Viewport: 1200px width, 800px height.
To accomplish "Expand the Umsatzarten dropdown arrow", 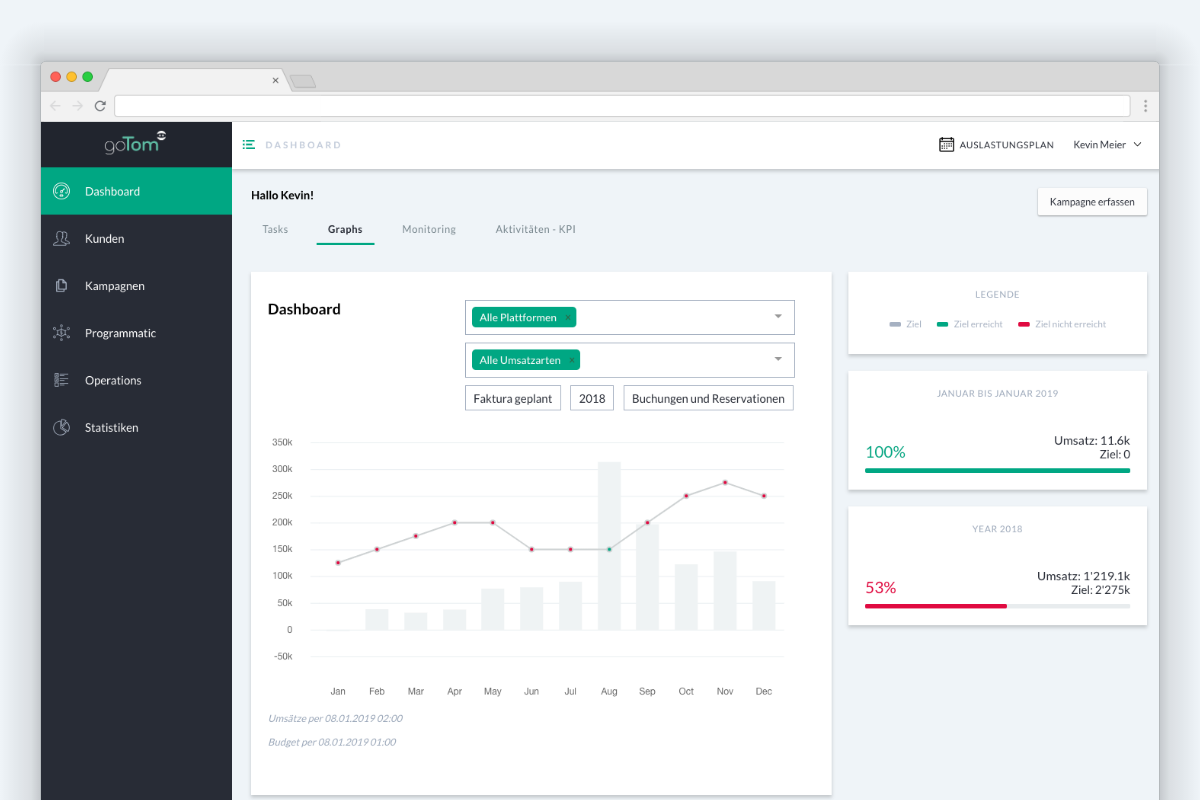I will [778, 359].
